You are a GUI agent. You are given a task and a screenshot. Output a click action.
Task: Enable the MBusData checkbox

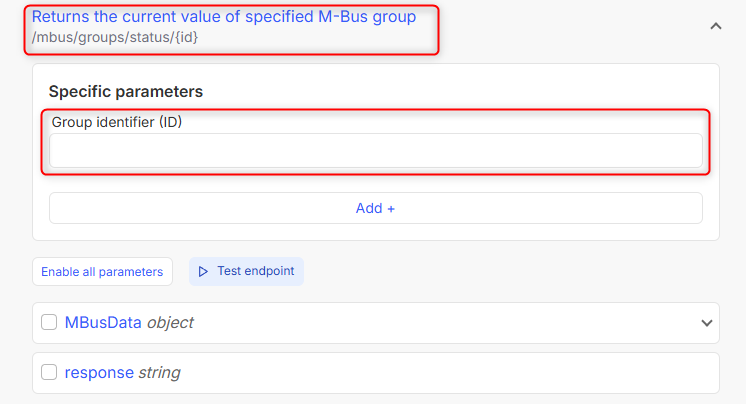pyautogui.click(x=49, y=323)
